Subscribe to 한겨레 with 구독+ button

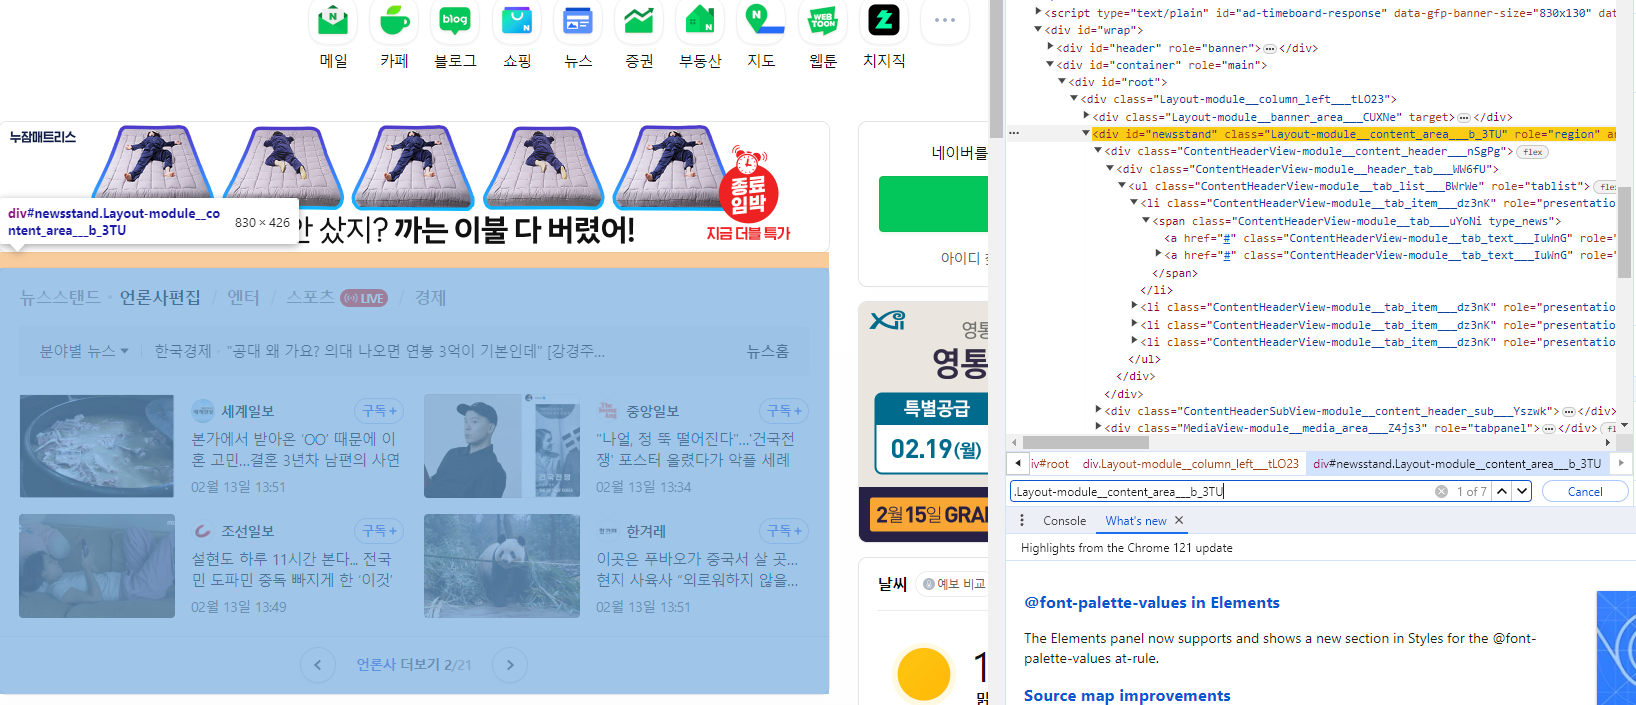point(784,531)
